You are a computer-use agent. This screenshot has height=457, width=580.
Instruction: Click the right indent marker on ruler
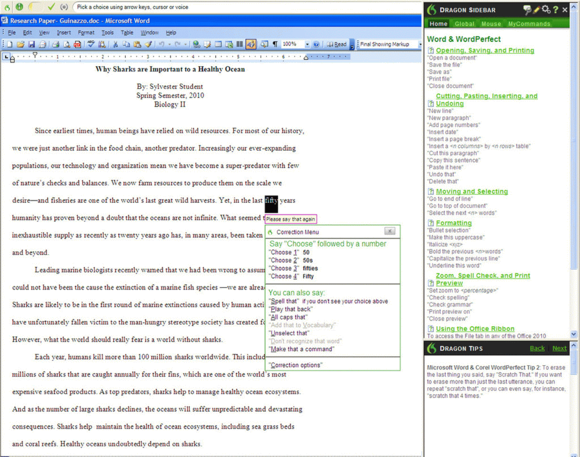tap(306, 57)
